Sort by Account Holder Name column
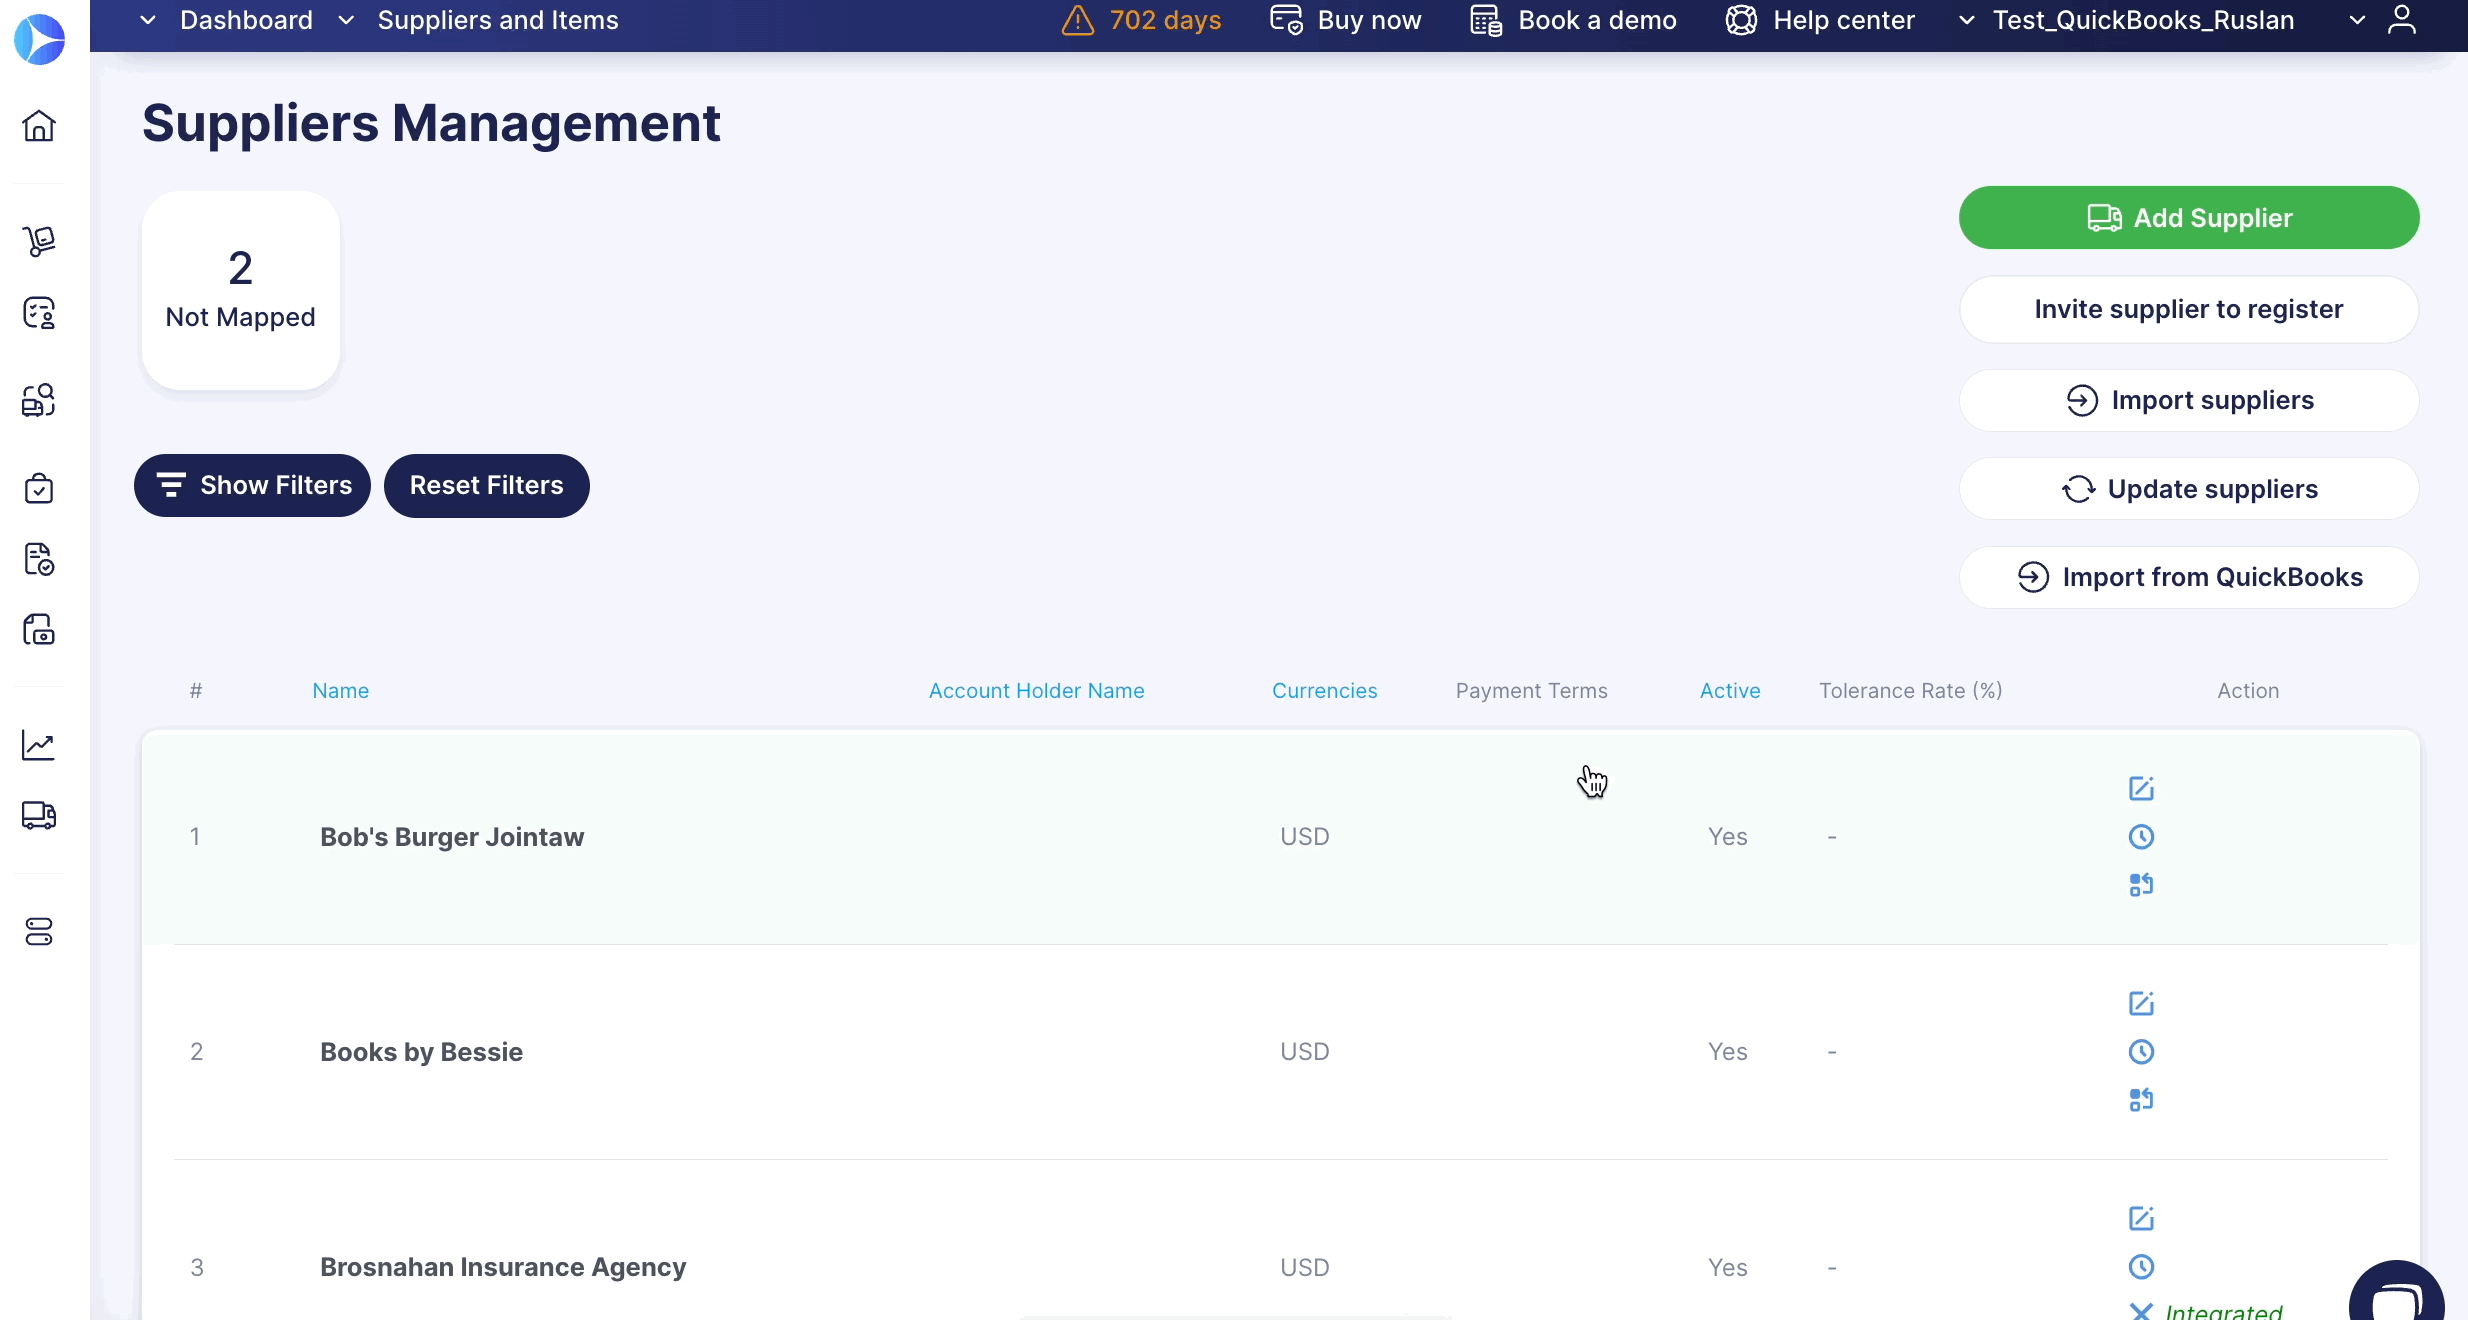 click(1036, 690)
